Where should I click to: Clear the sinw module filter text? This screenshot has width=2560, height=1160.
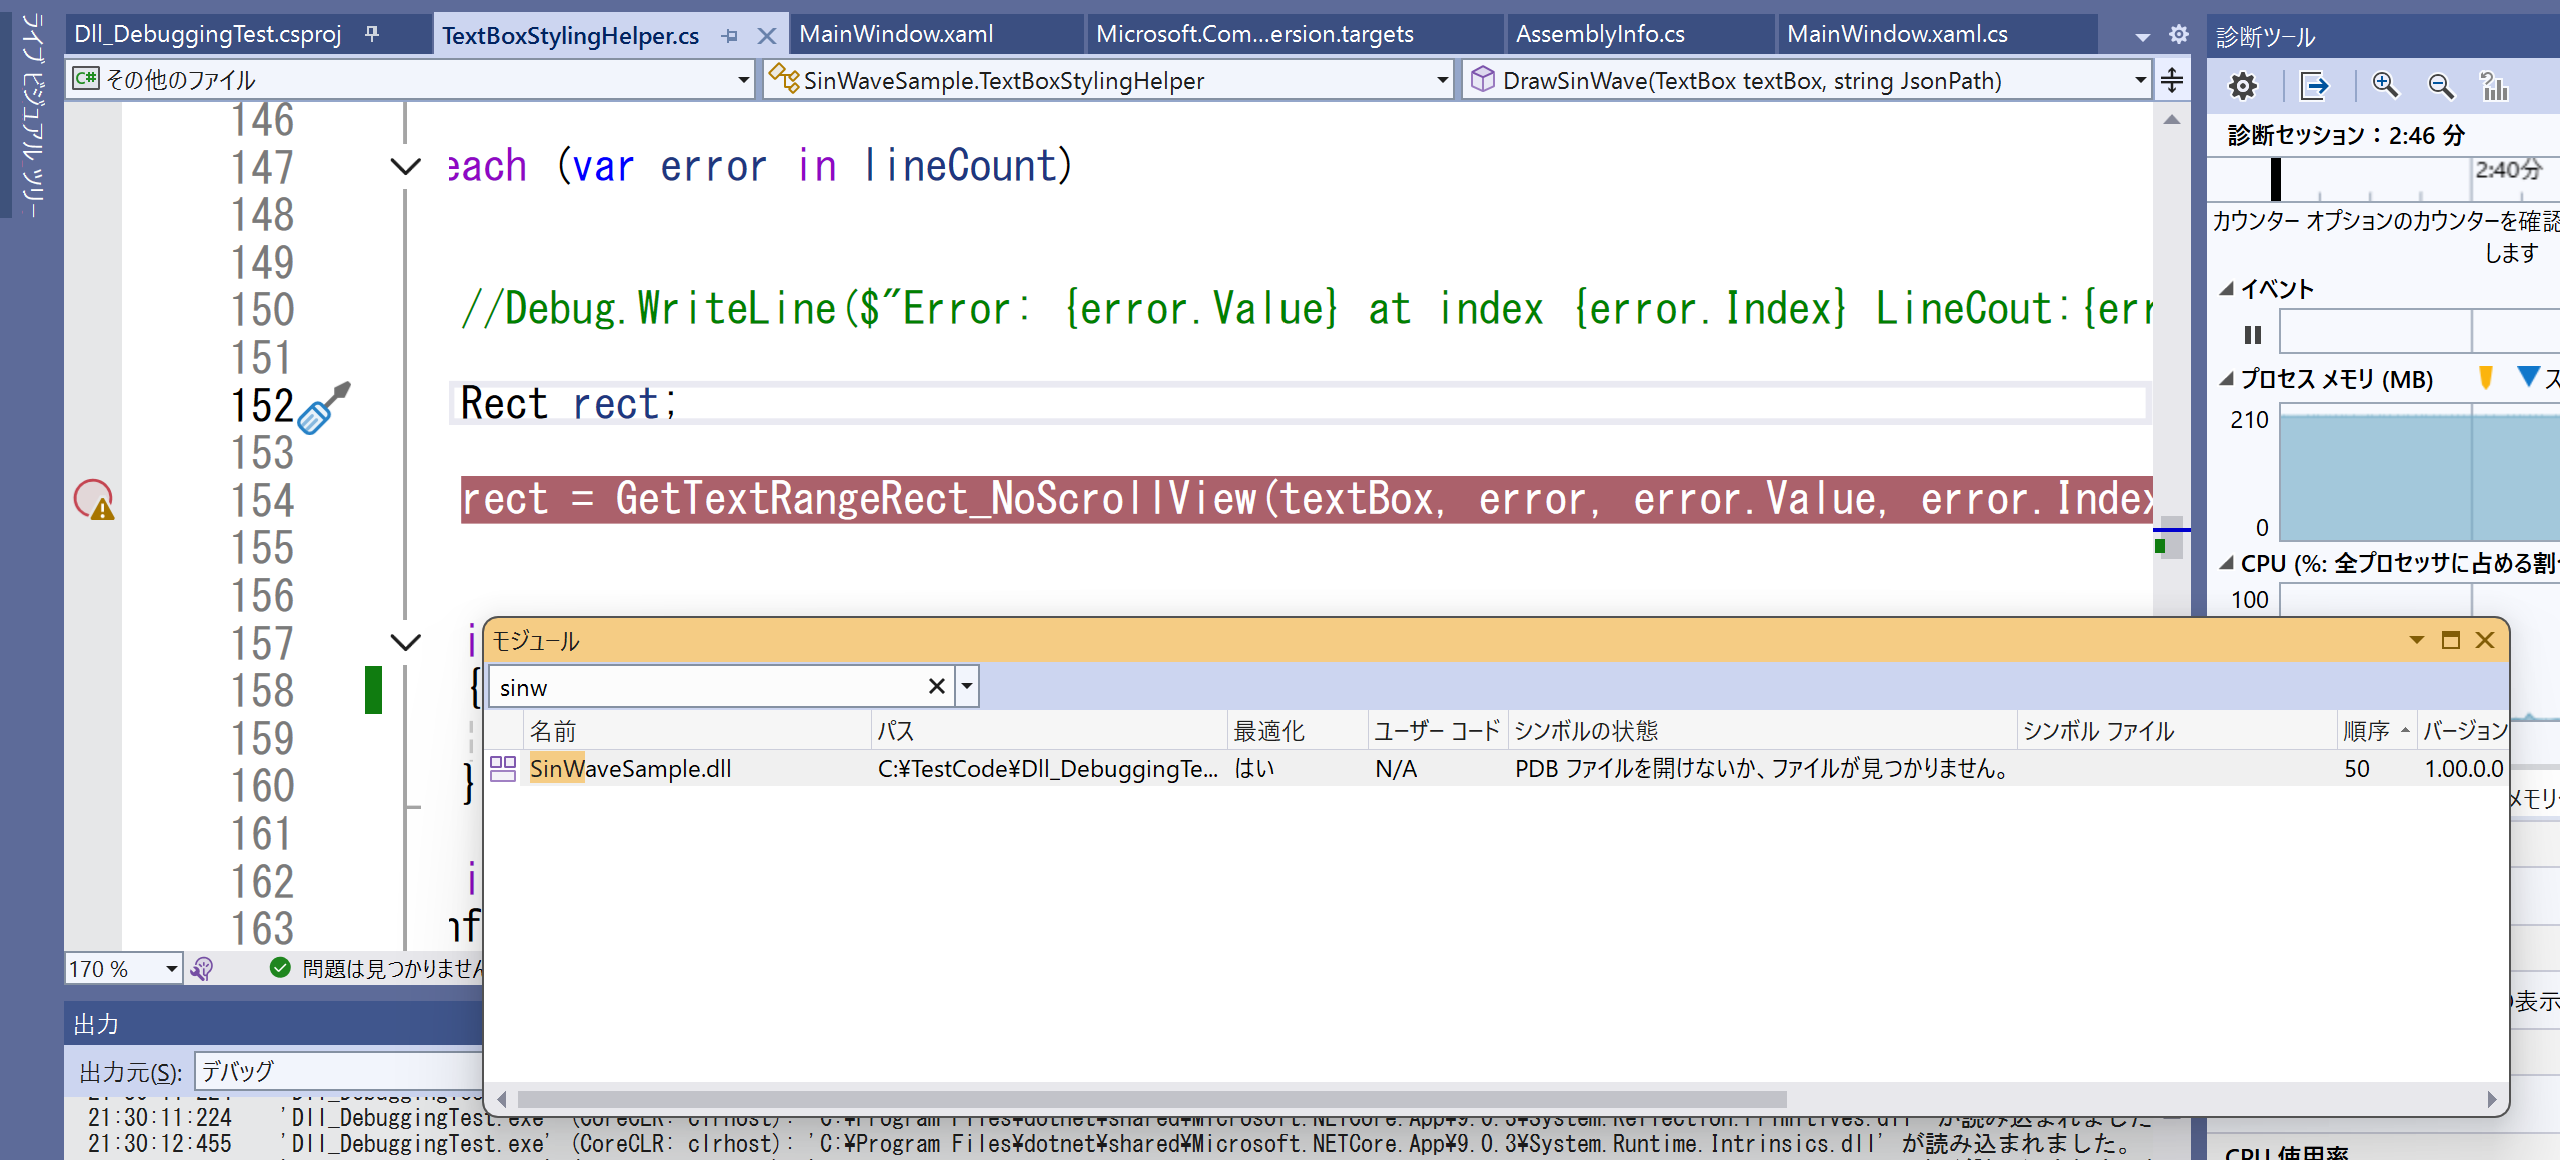click(x=936, y=686)
